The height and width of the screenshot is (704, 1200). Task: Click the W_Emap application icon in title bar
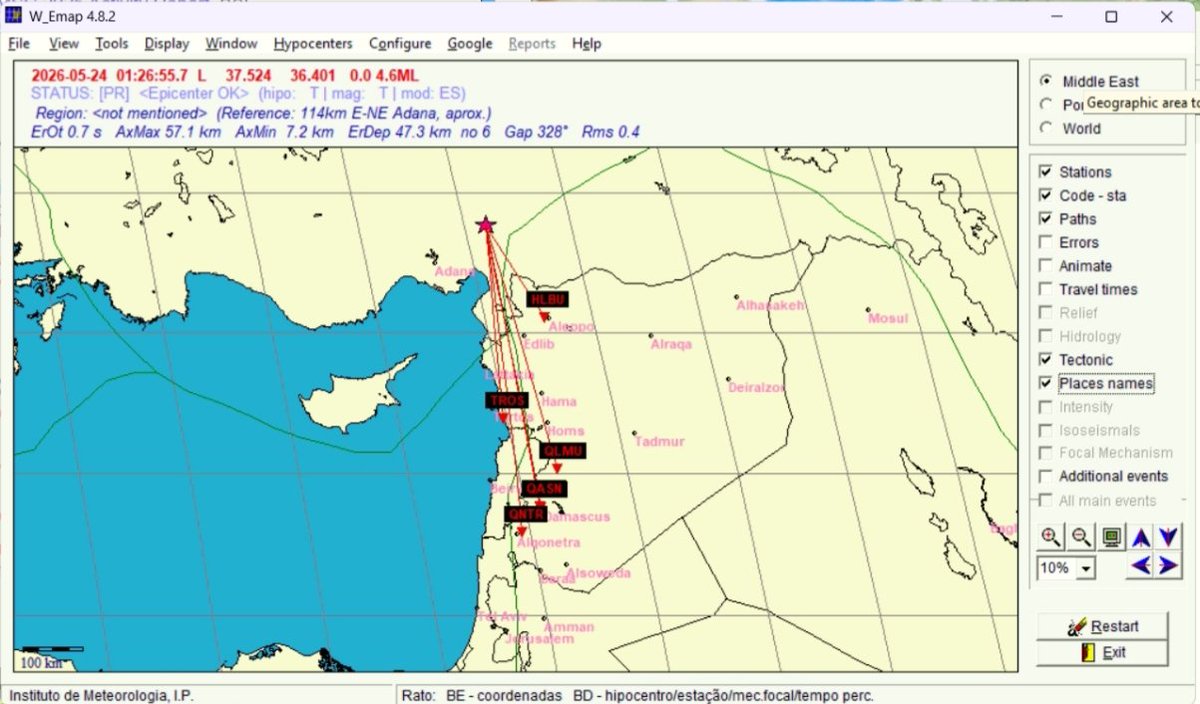coord(15,16)
